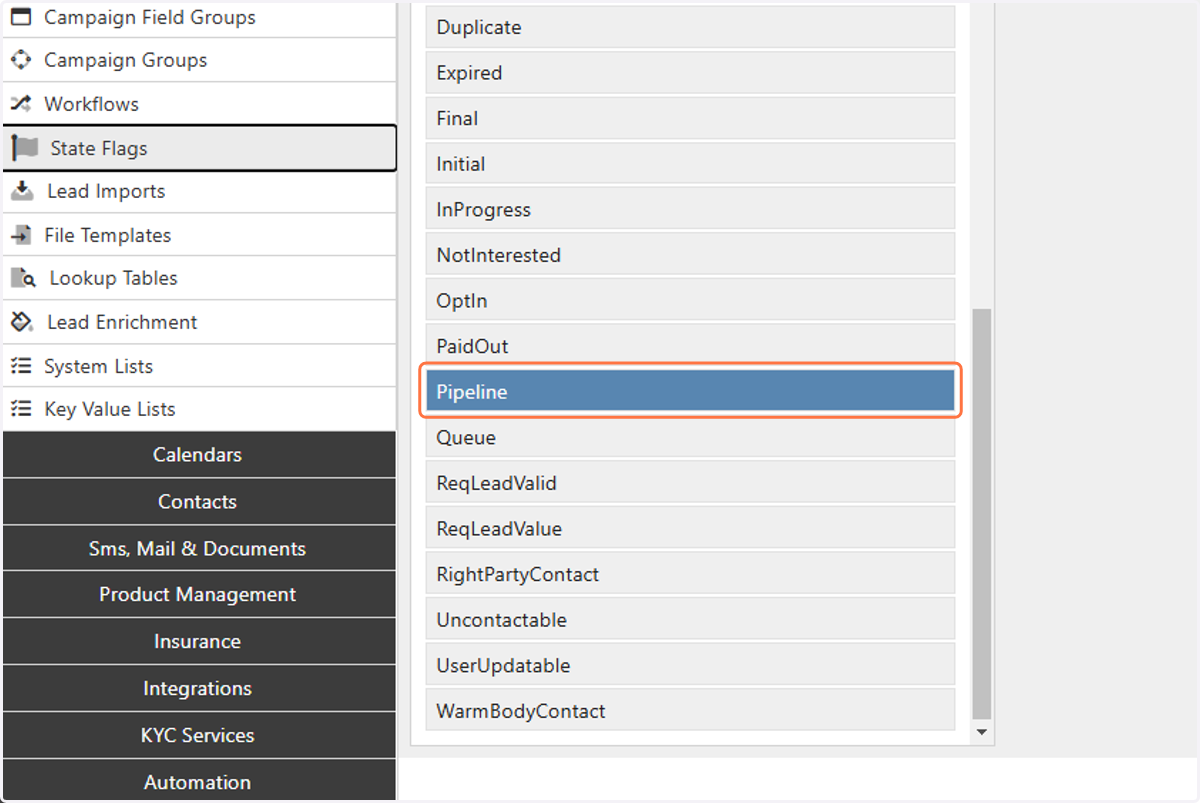Go to Workflows in the sidebar
Screen dimensions: 1200x803
pyautogui.click(x=199, y=104)
